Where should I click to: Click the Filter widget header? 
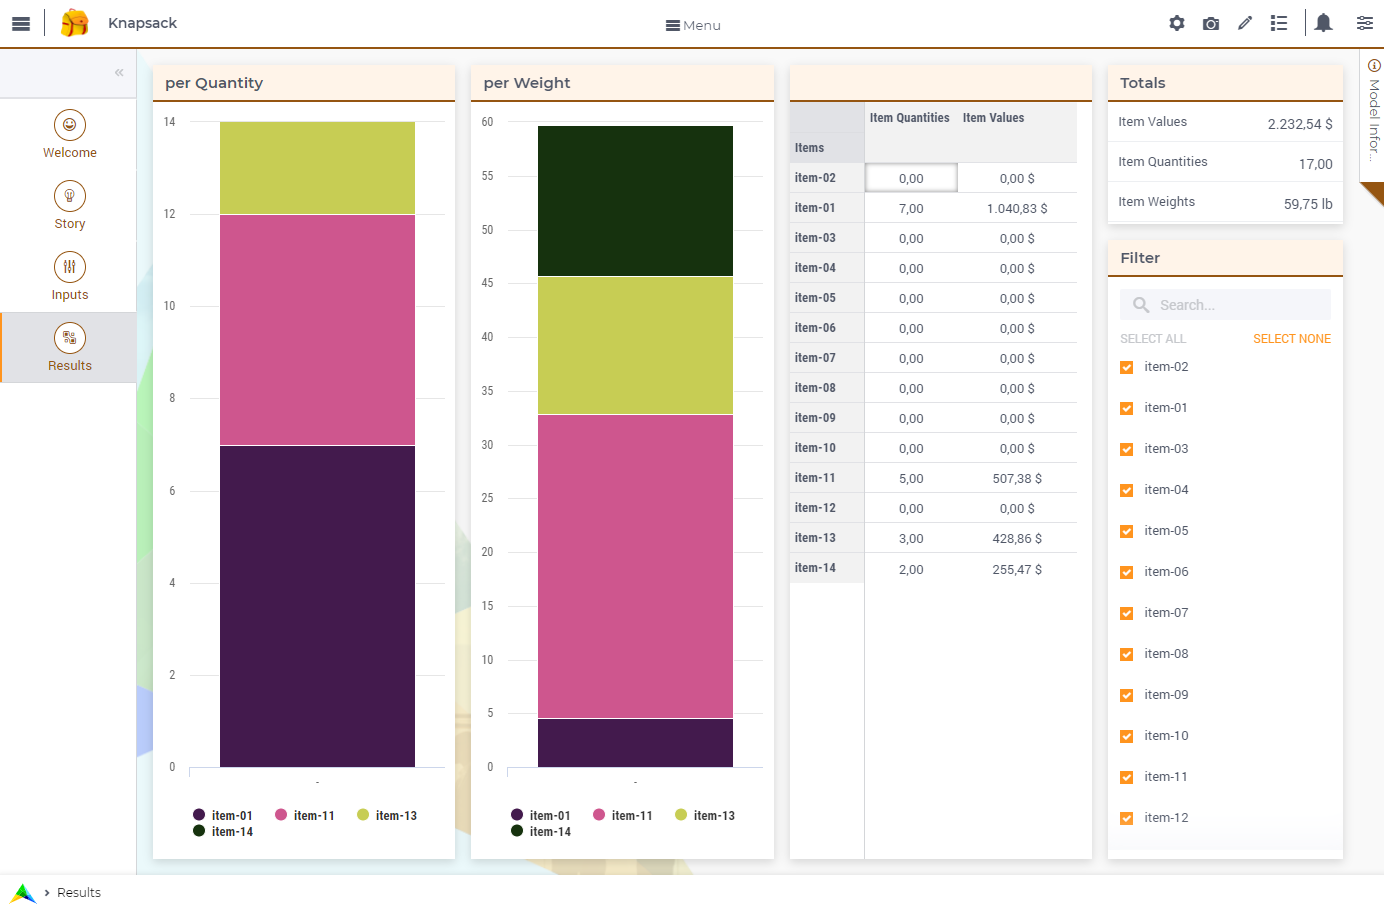tap(1225, 258)
